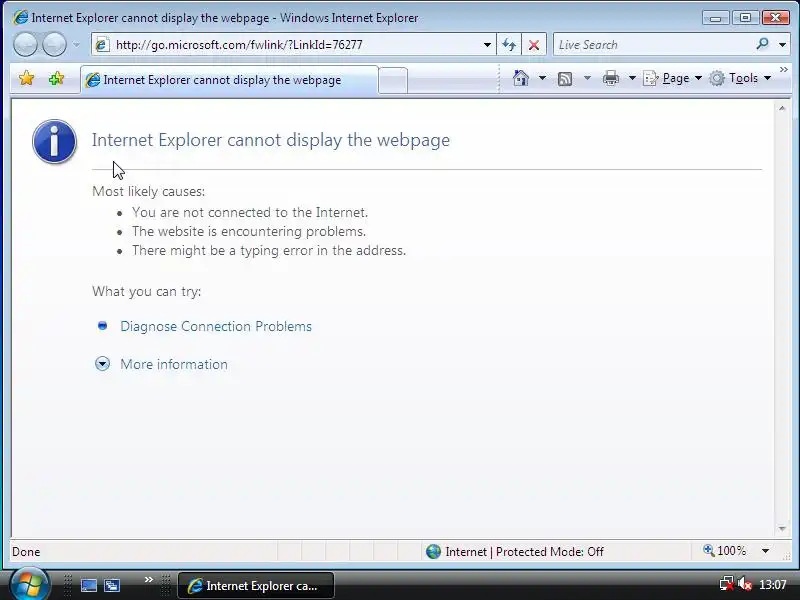Expand the Feeds dropdown arrow
This screenshot has height=600, width=800.
pyautogui.click(x=587, y=78)
